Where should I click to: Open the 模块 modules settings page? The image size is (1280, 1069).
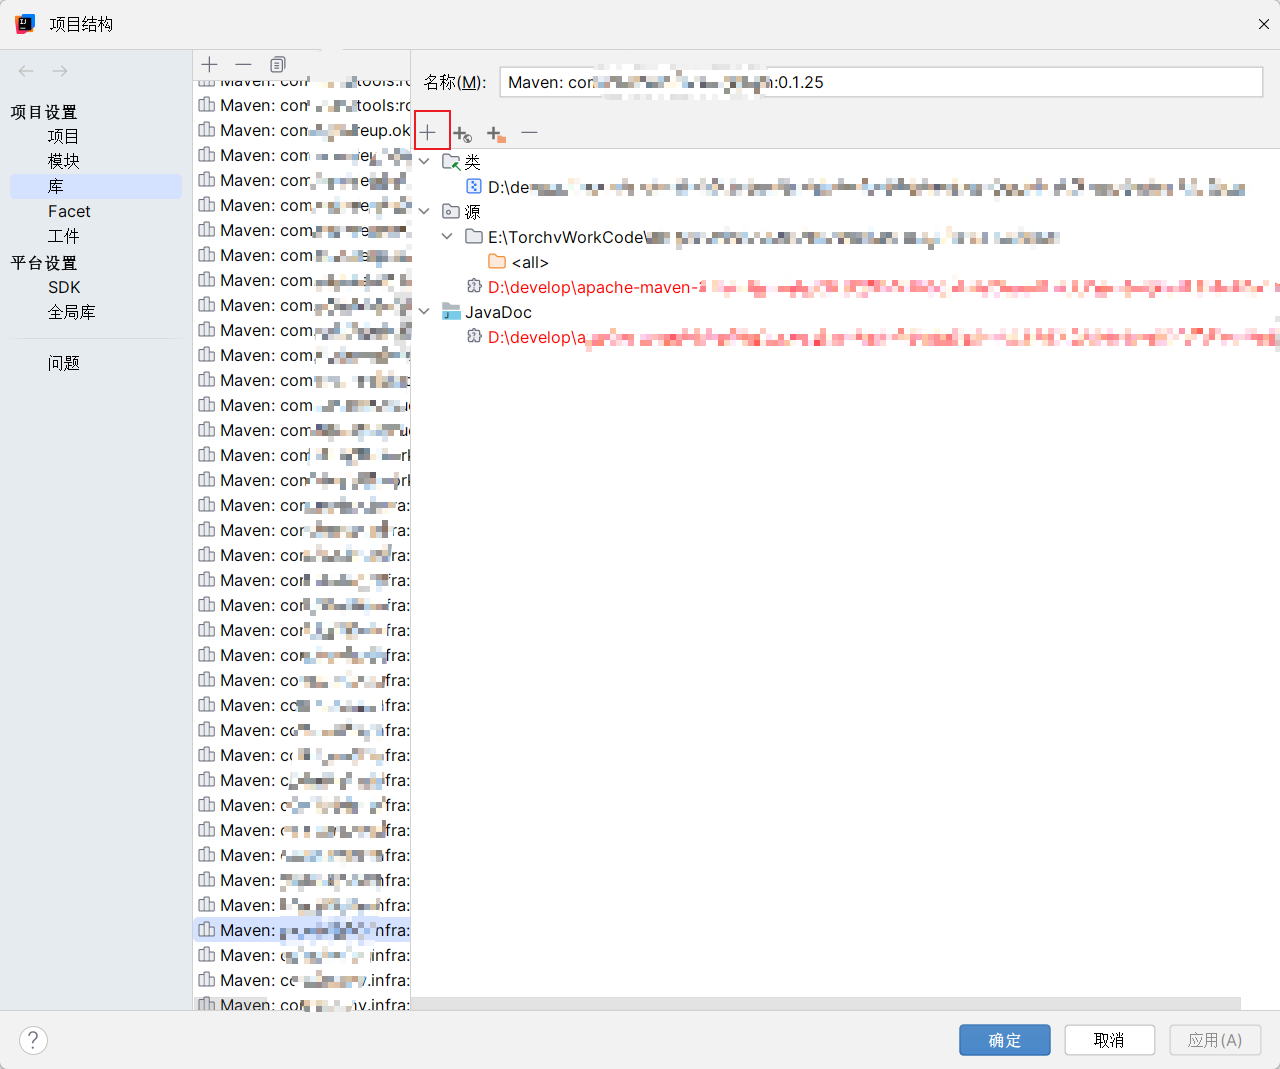point(63,161)
